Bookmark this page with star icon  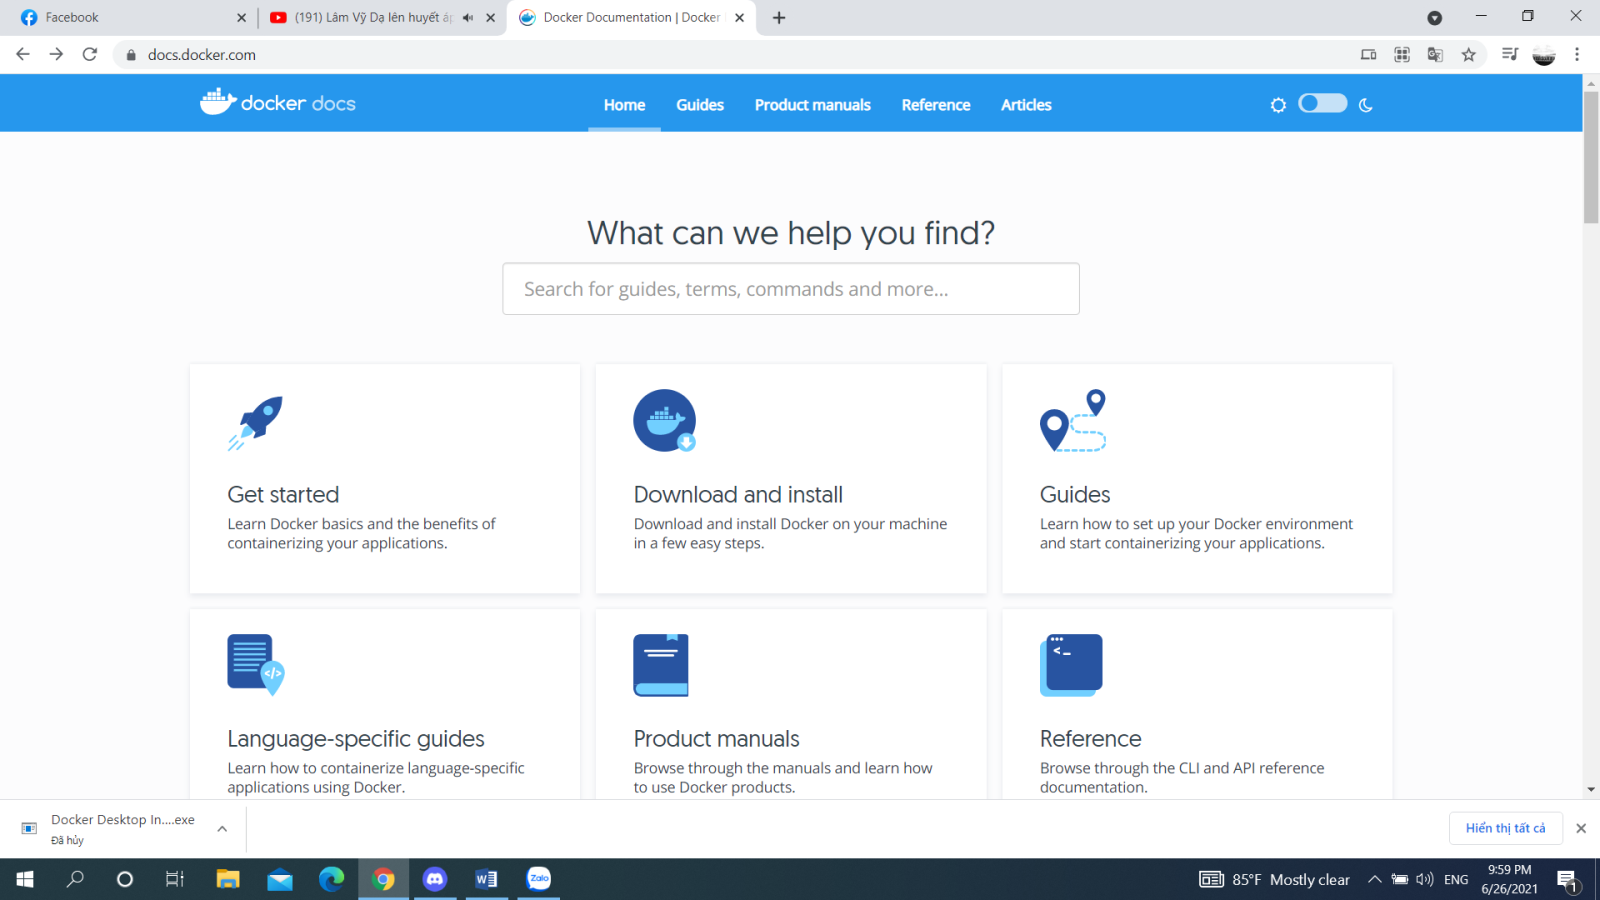pos(1469,55)
